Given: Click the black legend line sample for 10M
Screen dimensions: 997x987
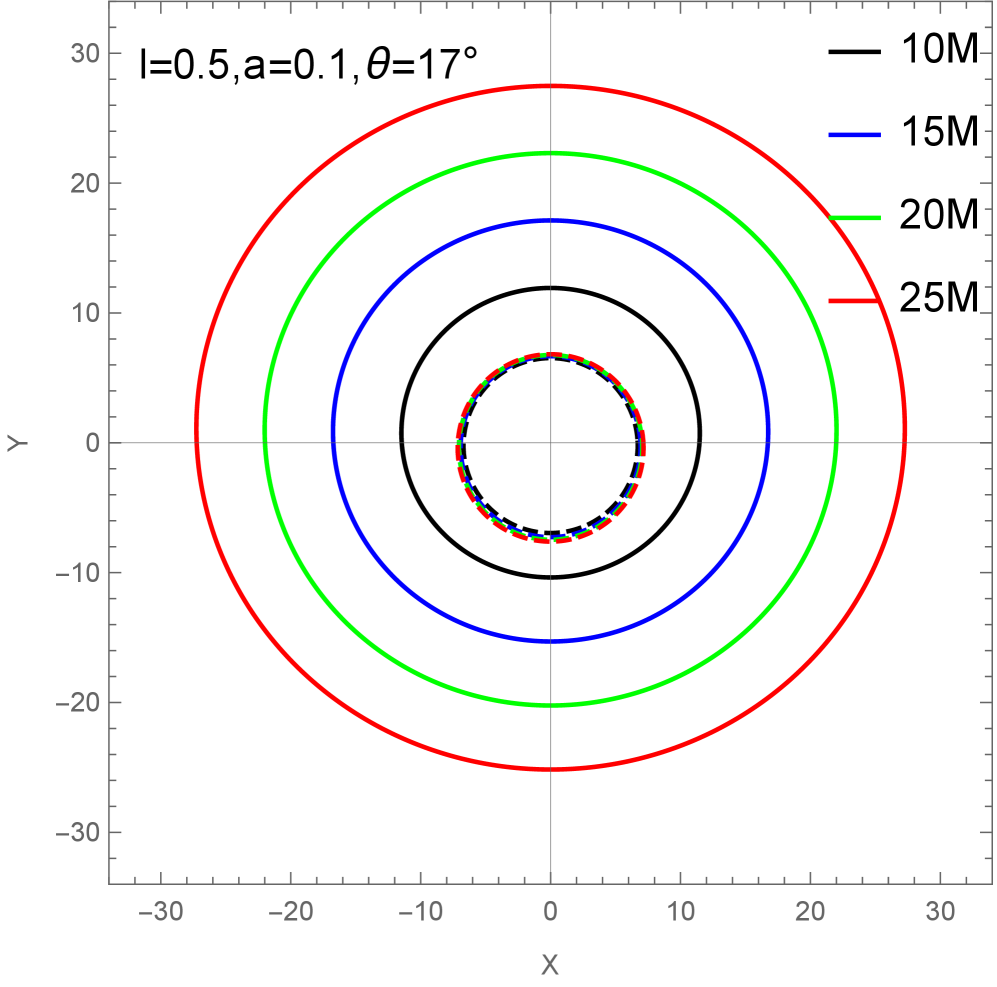Looking at the screenshot, I should click(855, 52).
